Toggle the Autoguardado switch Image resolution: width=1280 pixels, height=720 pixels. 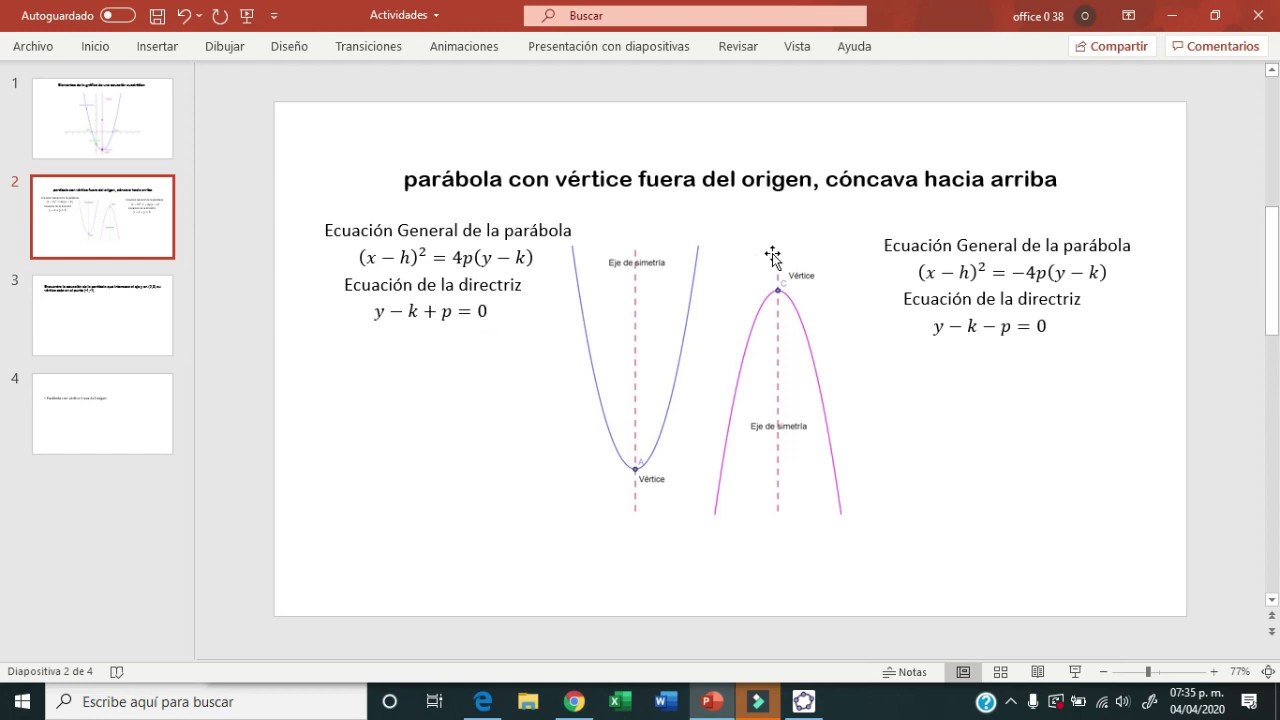[118, 15]
